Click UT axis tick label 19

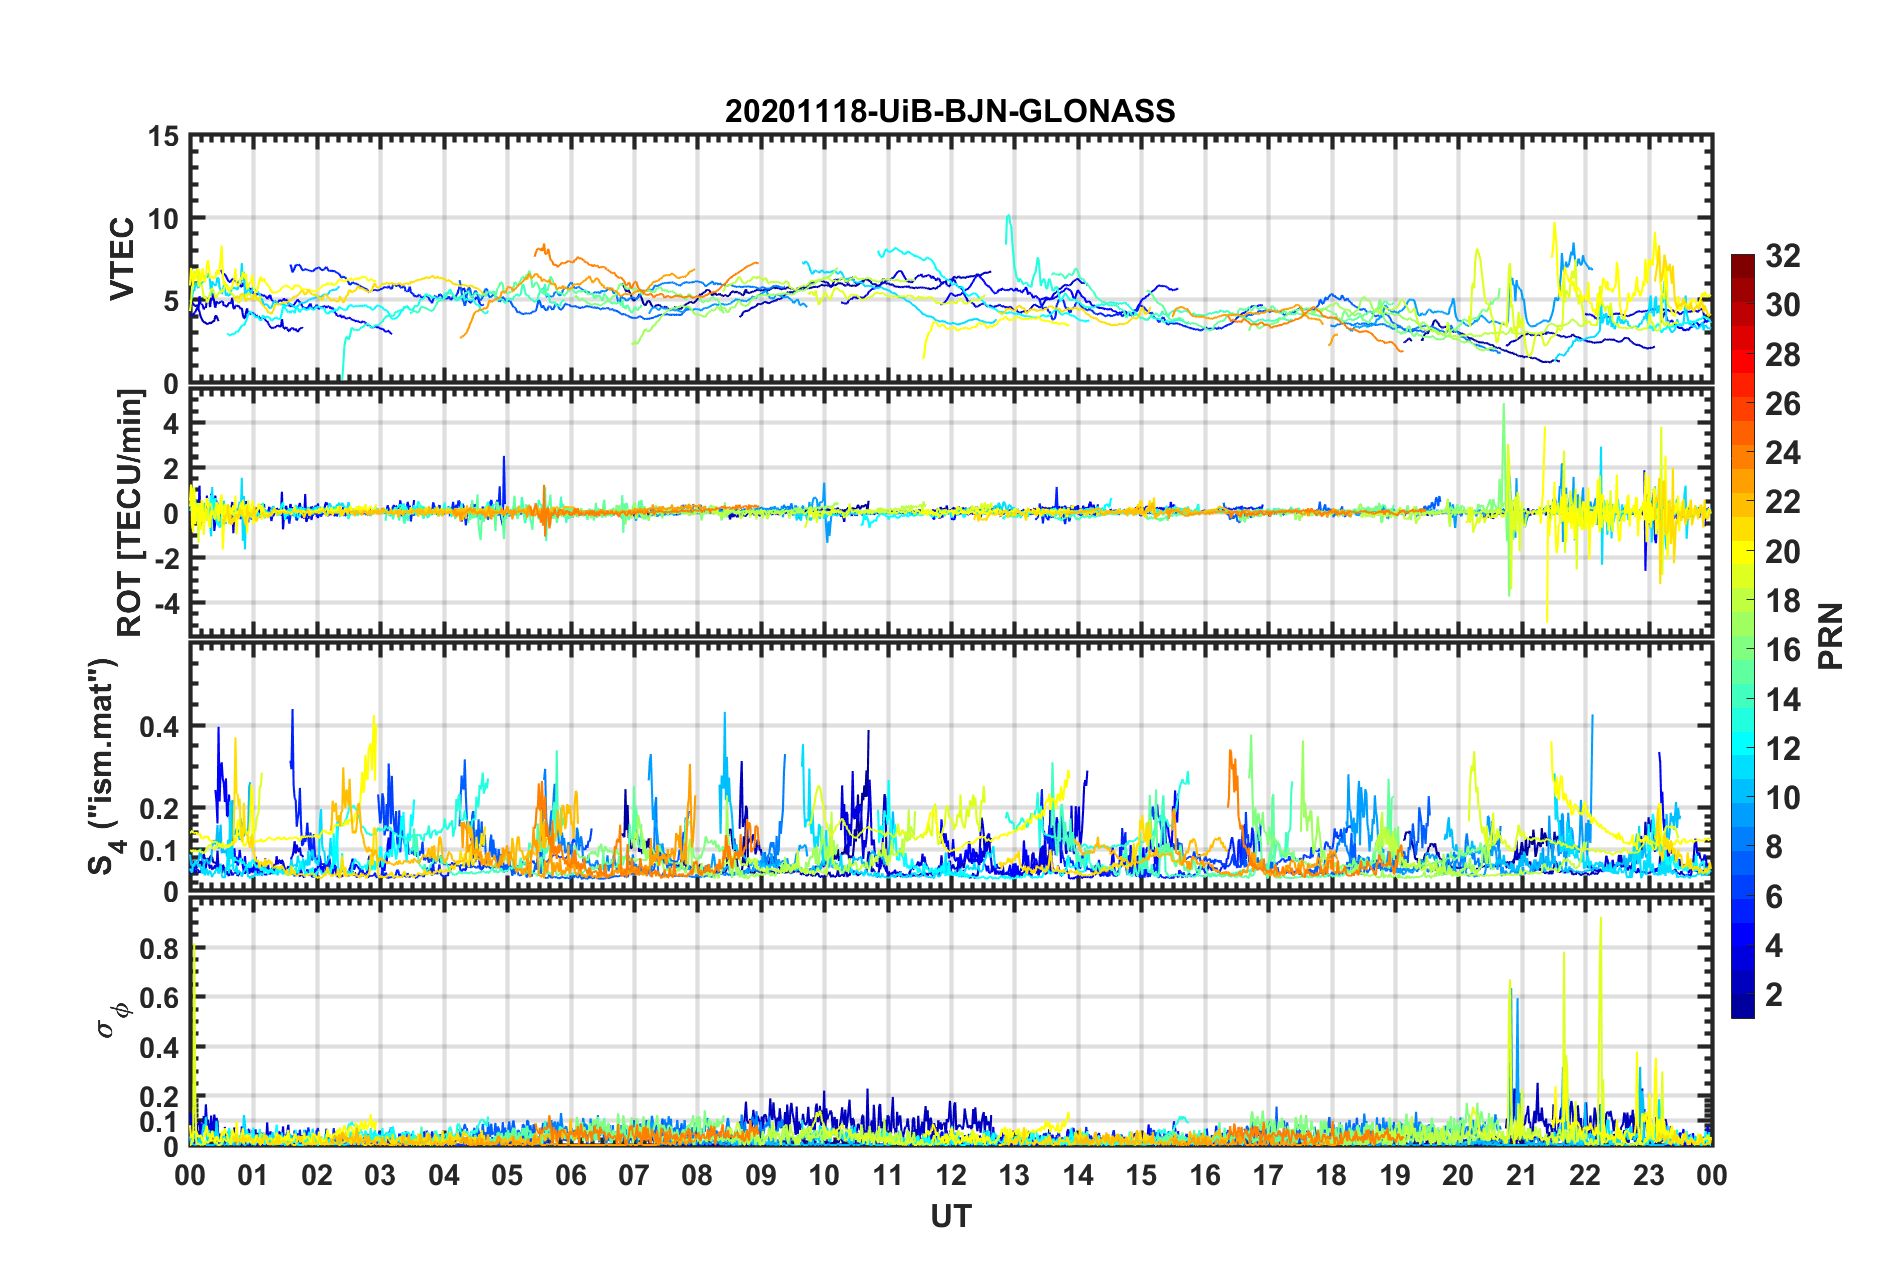1395,1175
